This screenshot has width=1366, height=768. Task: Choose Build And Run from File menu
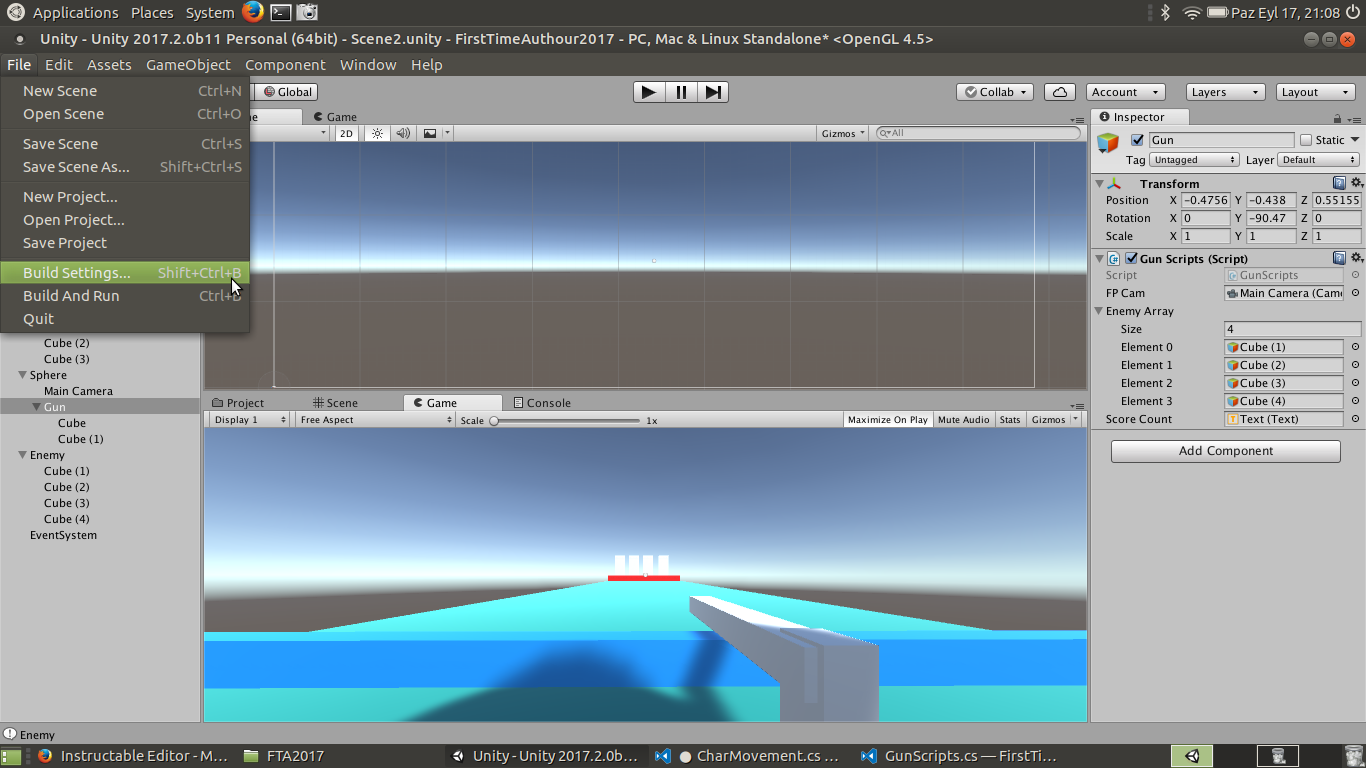[x=125, y=296]
